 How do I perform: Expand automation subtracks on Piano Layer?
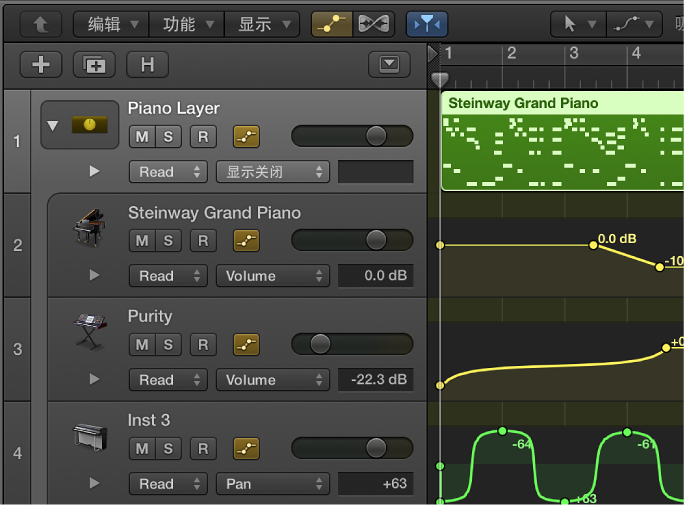coord(94,171)
